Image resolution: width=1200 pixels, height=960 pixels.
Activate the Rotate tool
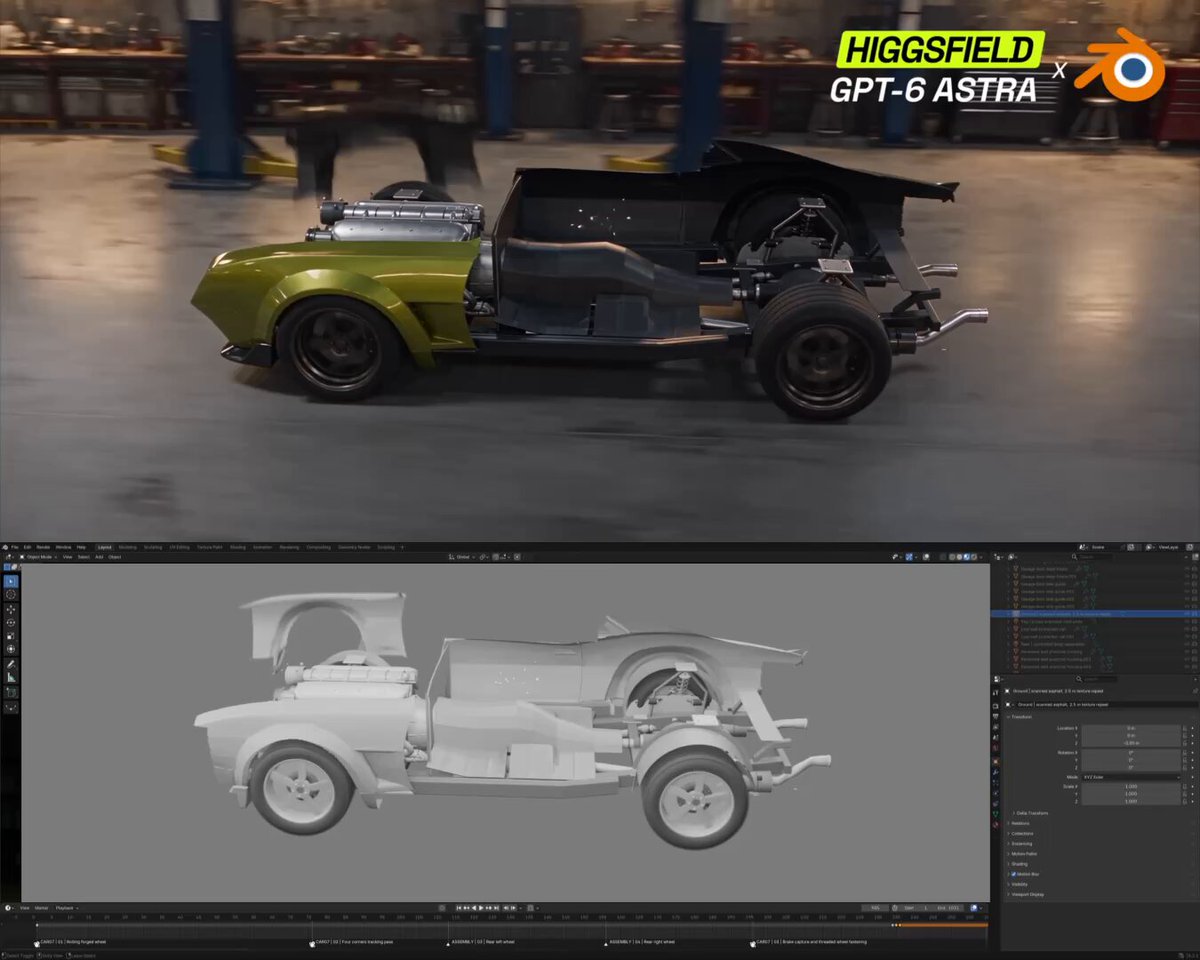click(11, 622)
